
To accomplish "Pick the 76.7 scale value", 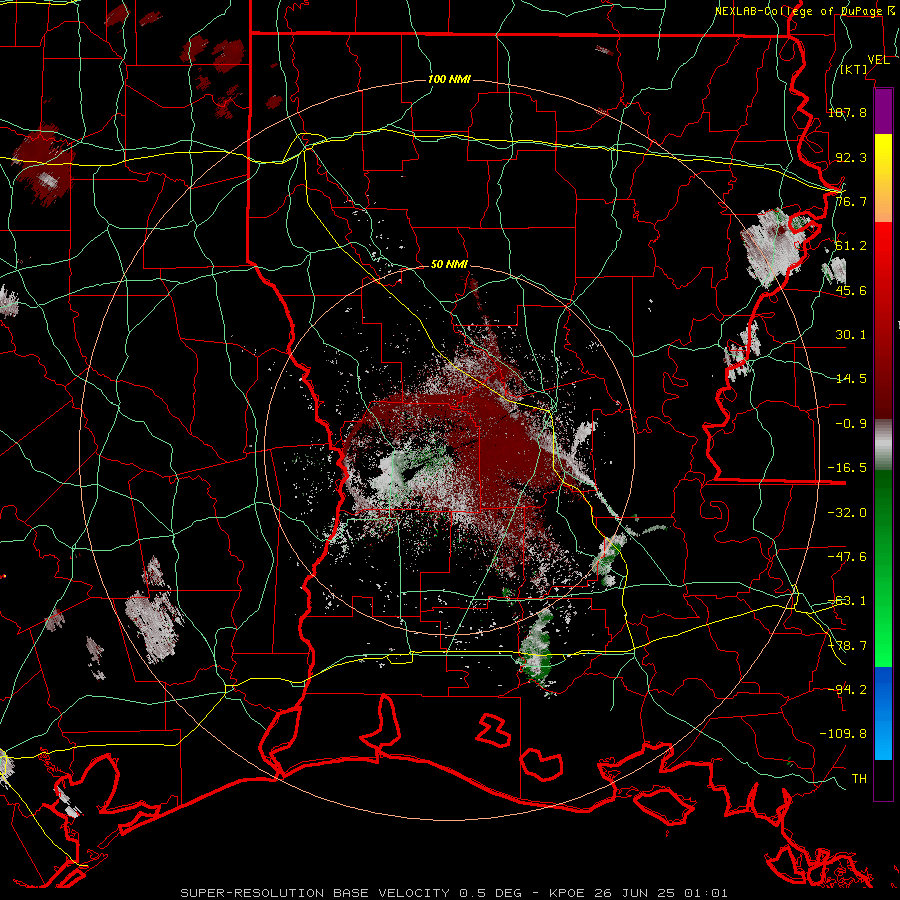I will pos(851,201).
